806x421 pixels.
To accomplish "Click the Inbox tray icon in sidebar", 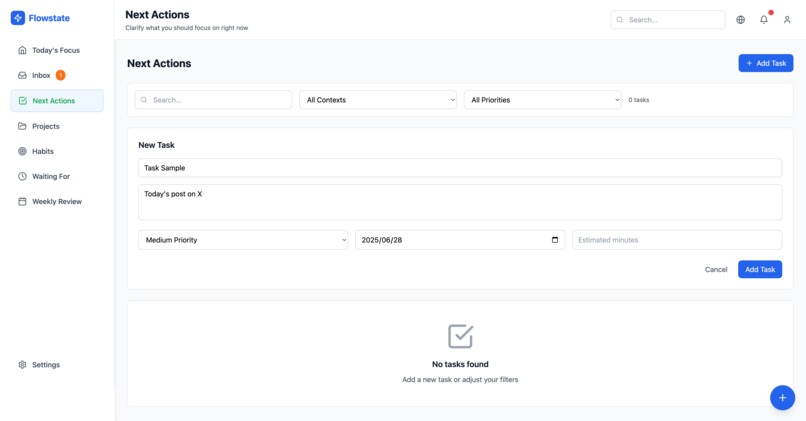I will coord(22,75).
